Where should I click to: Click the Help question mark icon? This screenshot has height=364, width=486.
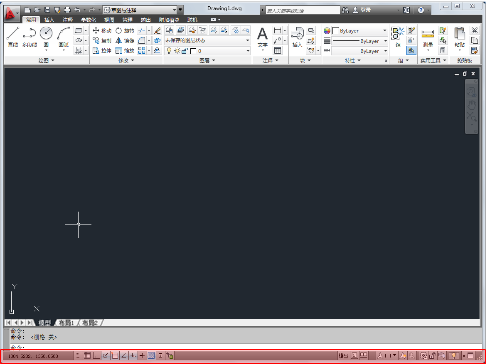(421, 10)
